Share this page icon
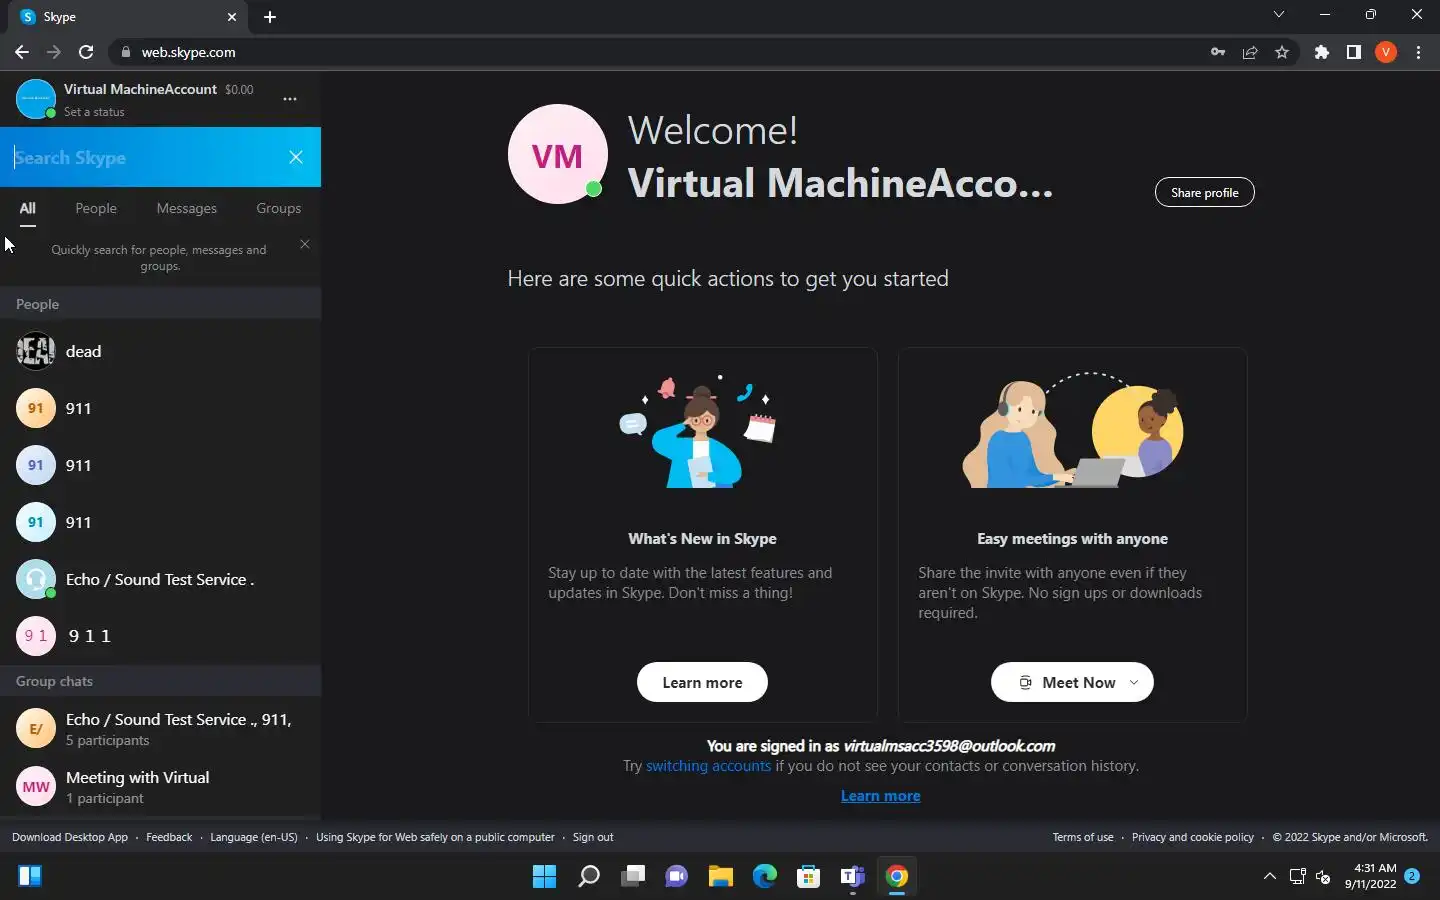Viewport: 1440px width, 900px height. pyautogui.click(x=1250, y=52)
